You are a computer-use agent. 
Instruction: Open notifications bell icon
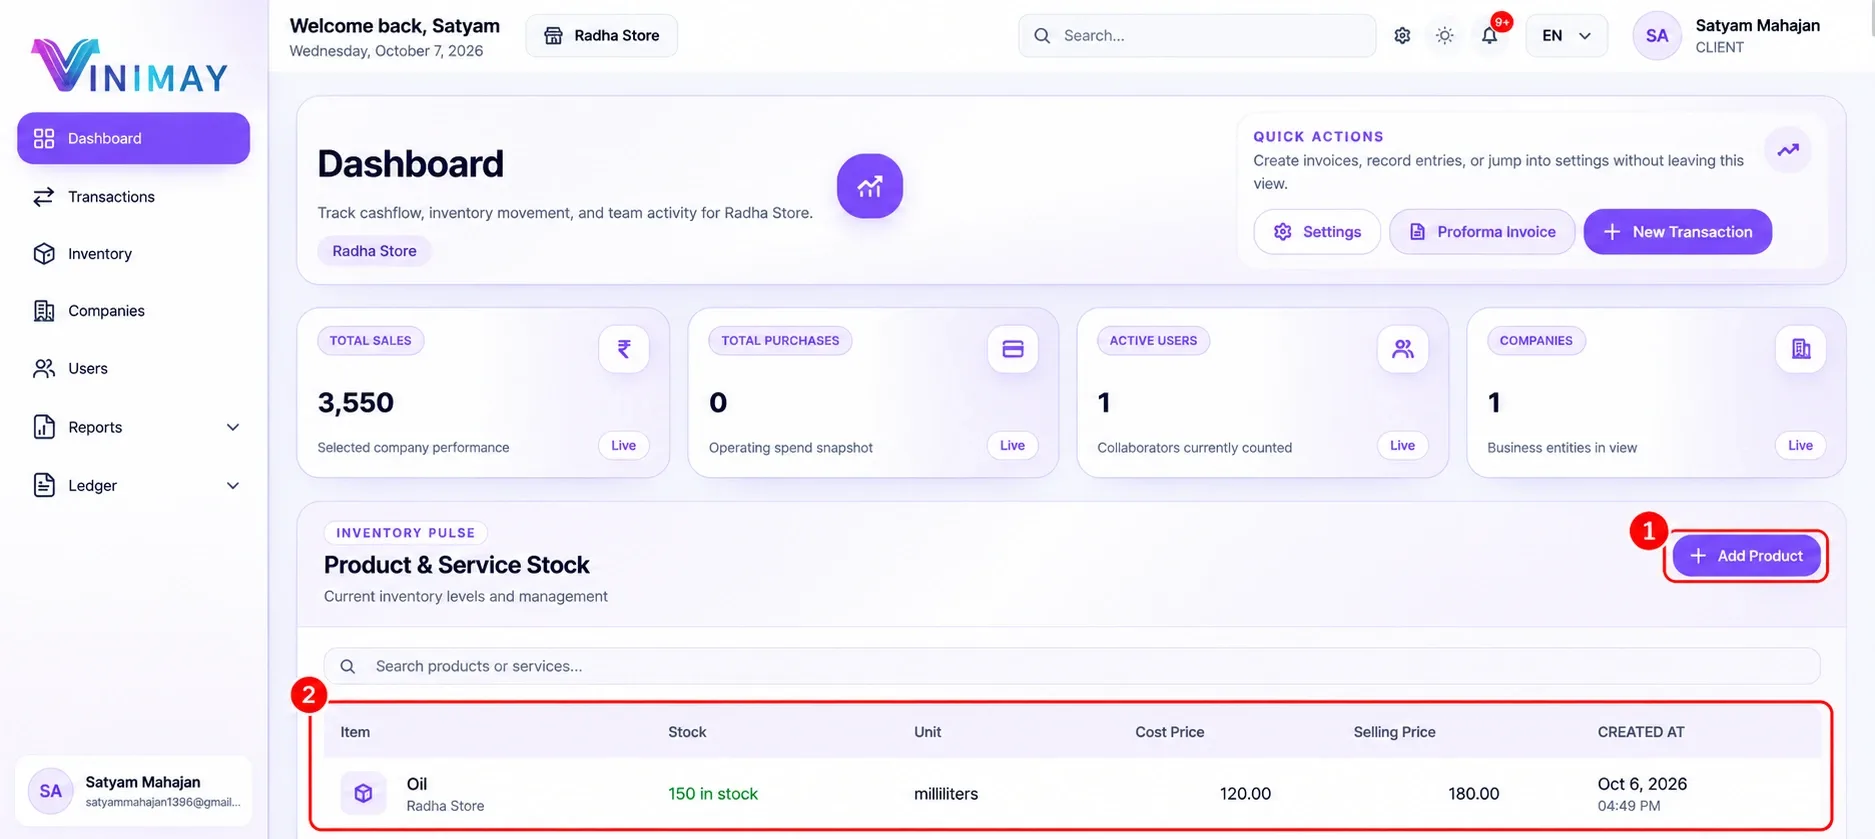1490,36
